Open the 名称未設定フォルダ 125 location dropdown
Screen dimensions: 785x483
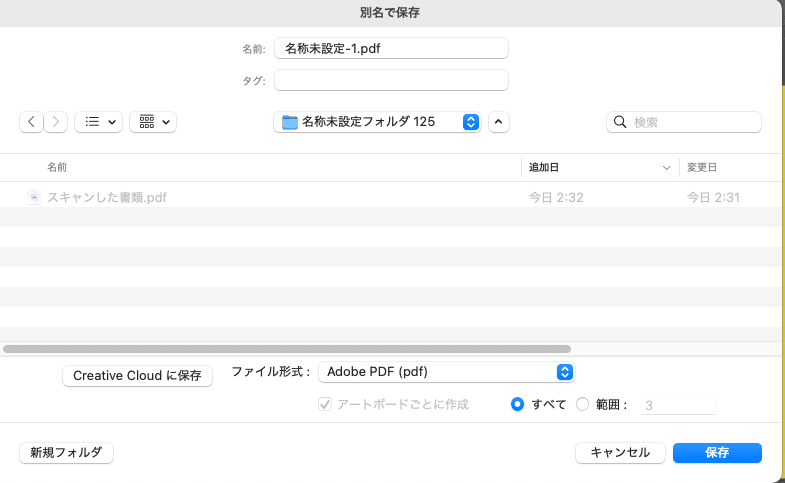pos(378,122)
